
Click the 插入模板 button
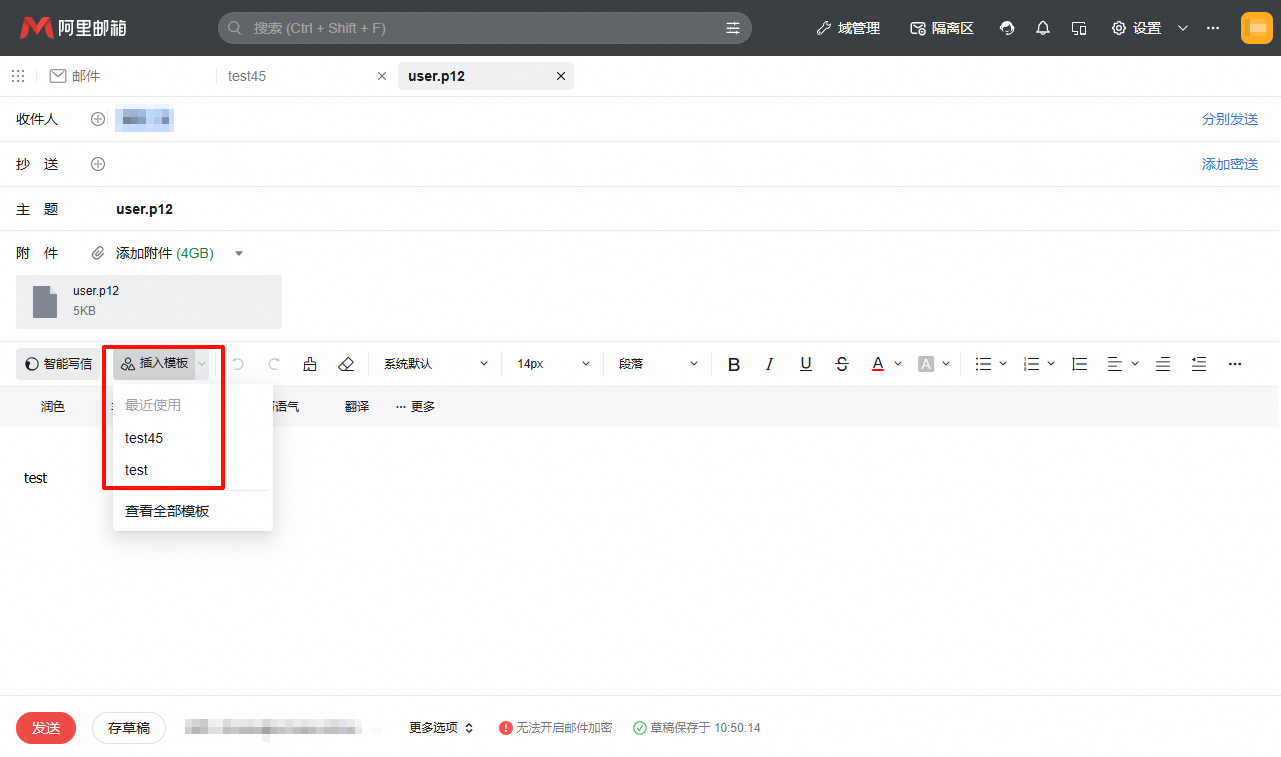154,364
